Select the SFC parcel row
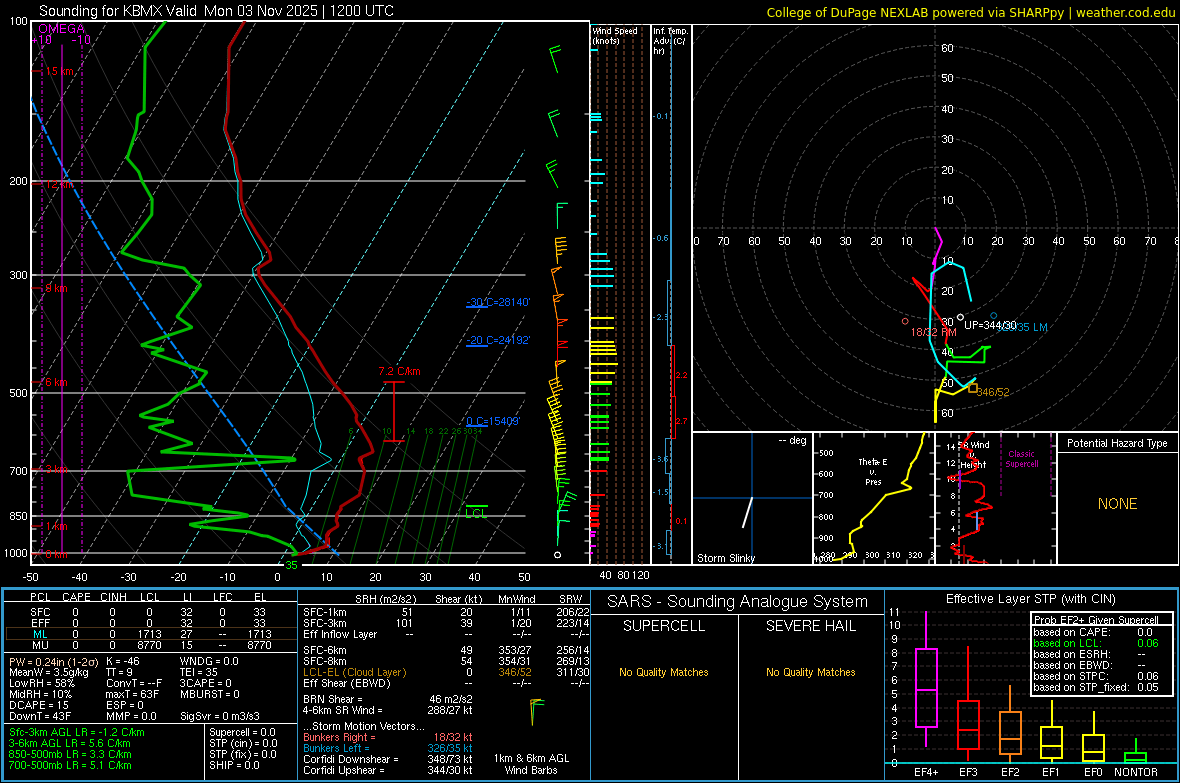Image resolution: width=1180 pixels, height=783 pixels. [150, 612]
